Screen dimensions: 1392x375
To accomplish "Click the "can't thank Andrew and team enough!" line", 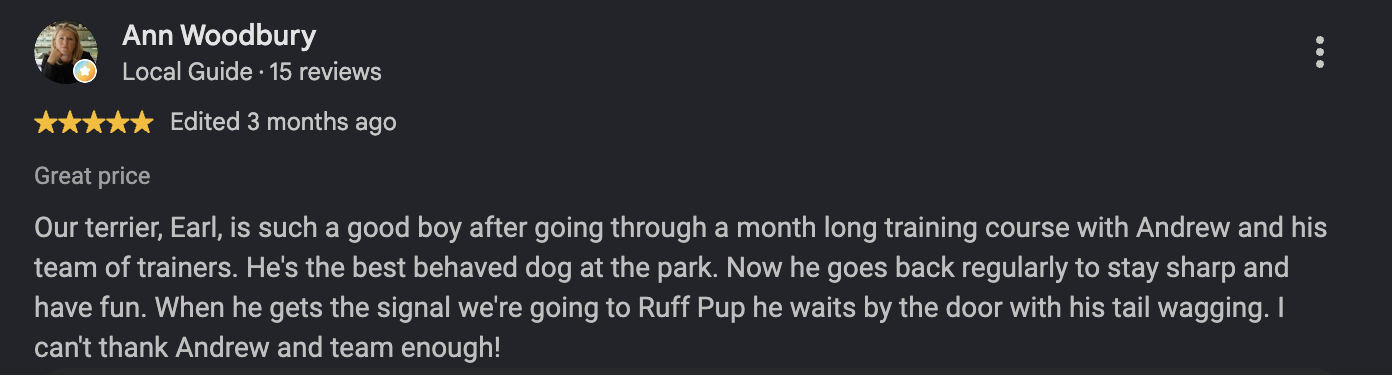I will [269, 351].
